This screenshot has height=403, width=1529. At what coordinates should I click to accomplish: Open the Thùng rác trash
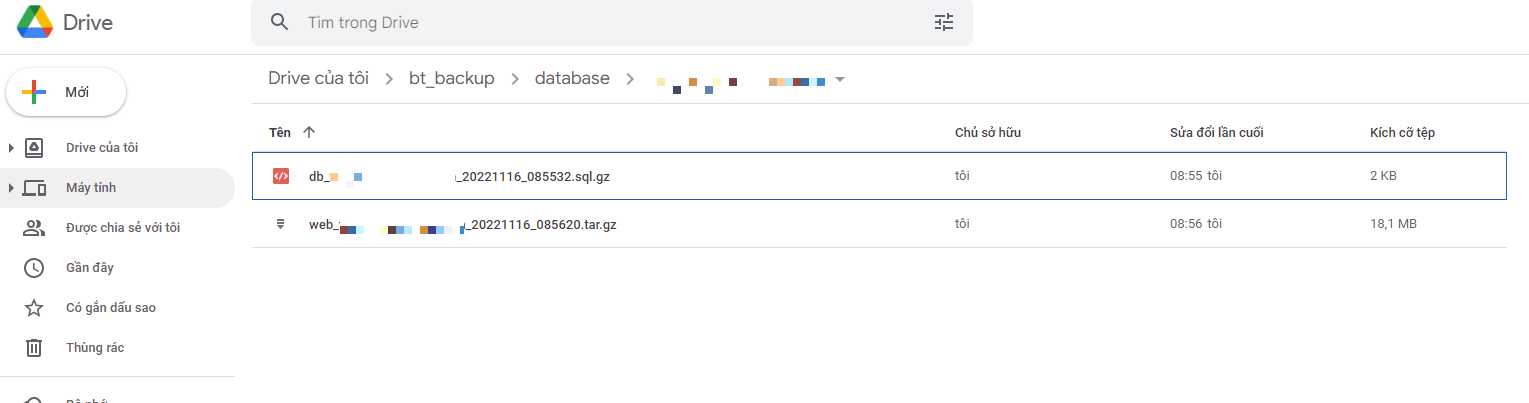(x=94, y=348)
